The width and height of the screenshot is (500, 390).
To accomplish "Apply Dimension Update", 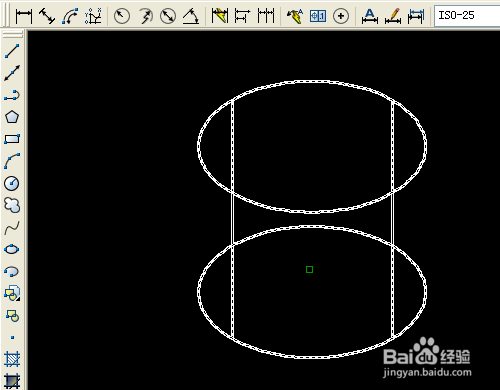I will (x=416, y=16).
